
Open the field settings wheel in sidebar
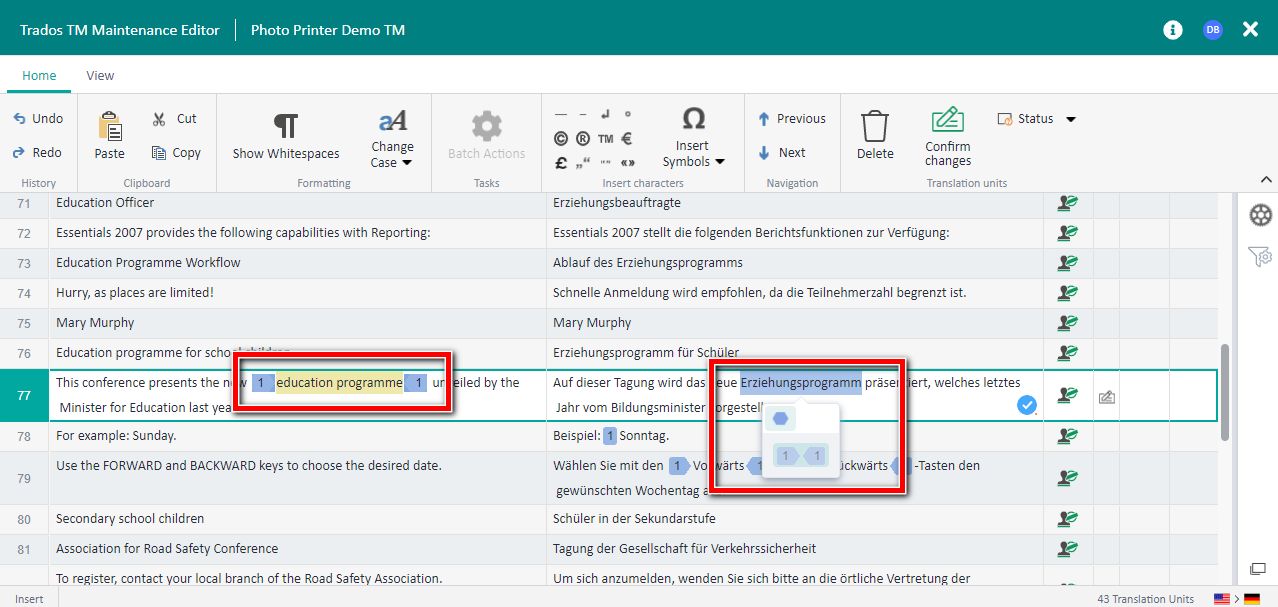pos(1261,215)
